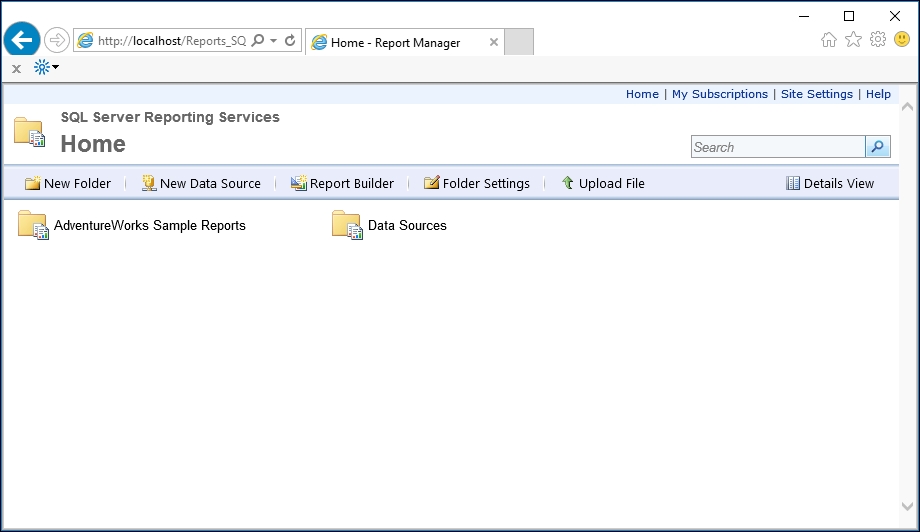Open browser tools with the gear icon
The width and height of the screenshot is (920, 532).
click(x=878, y=39)
